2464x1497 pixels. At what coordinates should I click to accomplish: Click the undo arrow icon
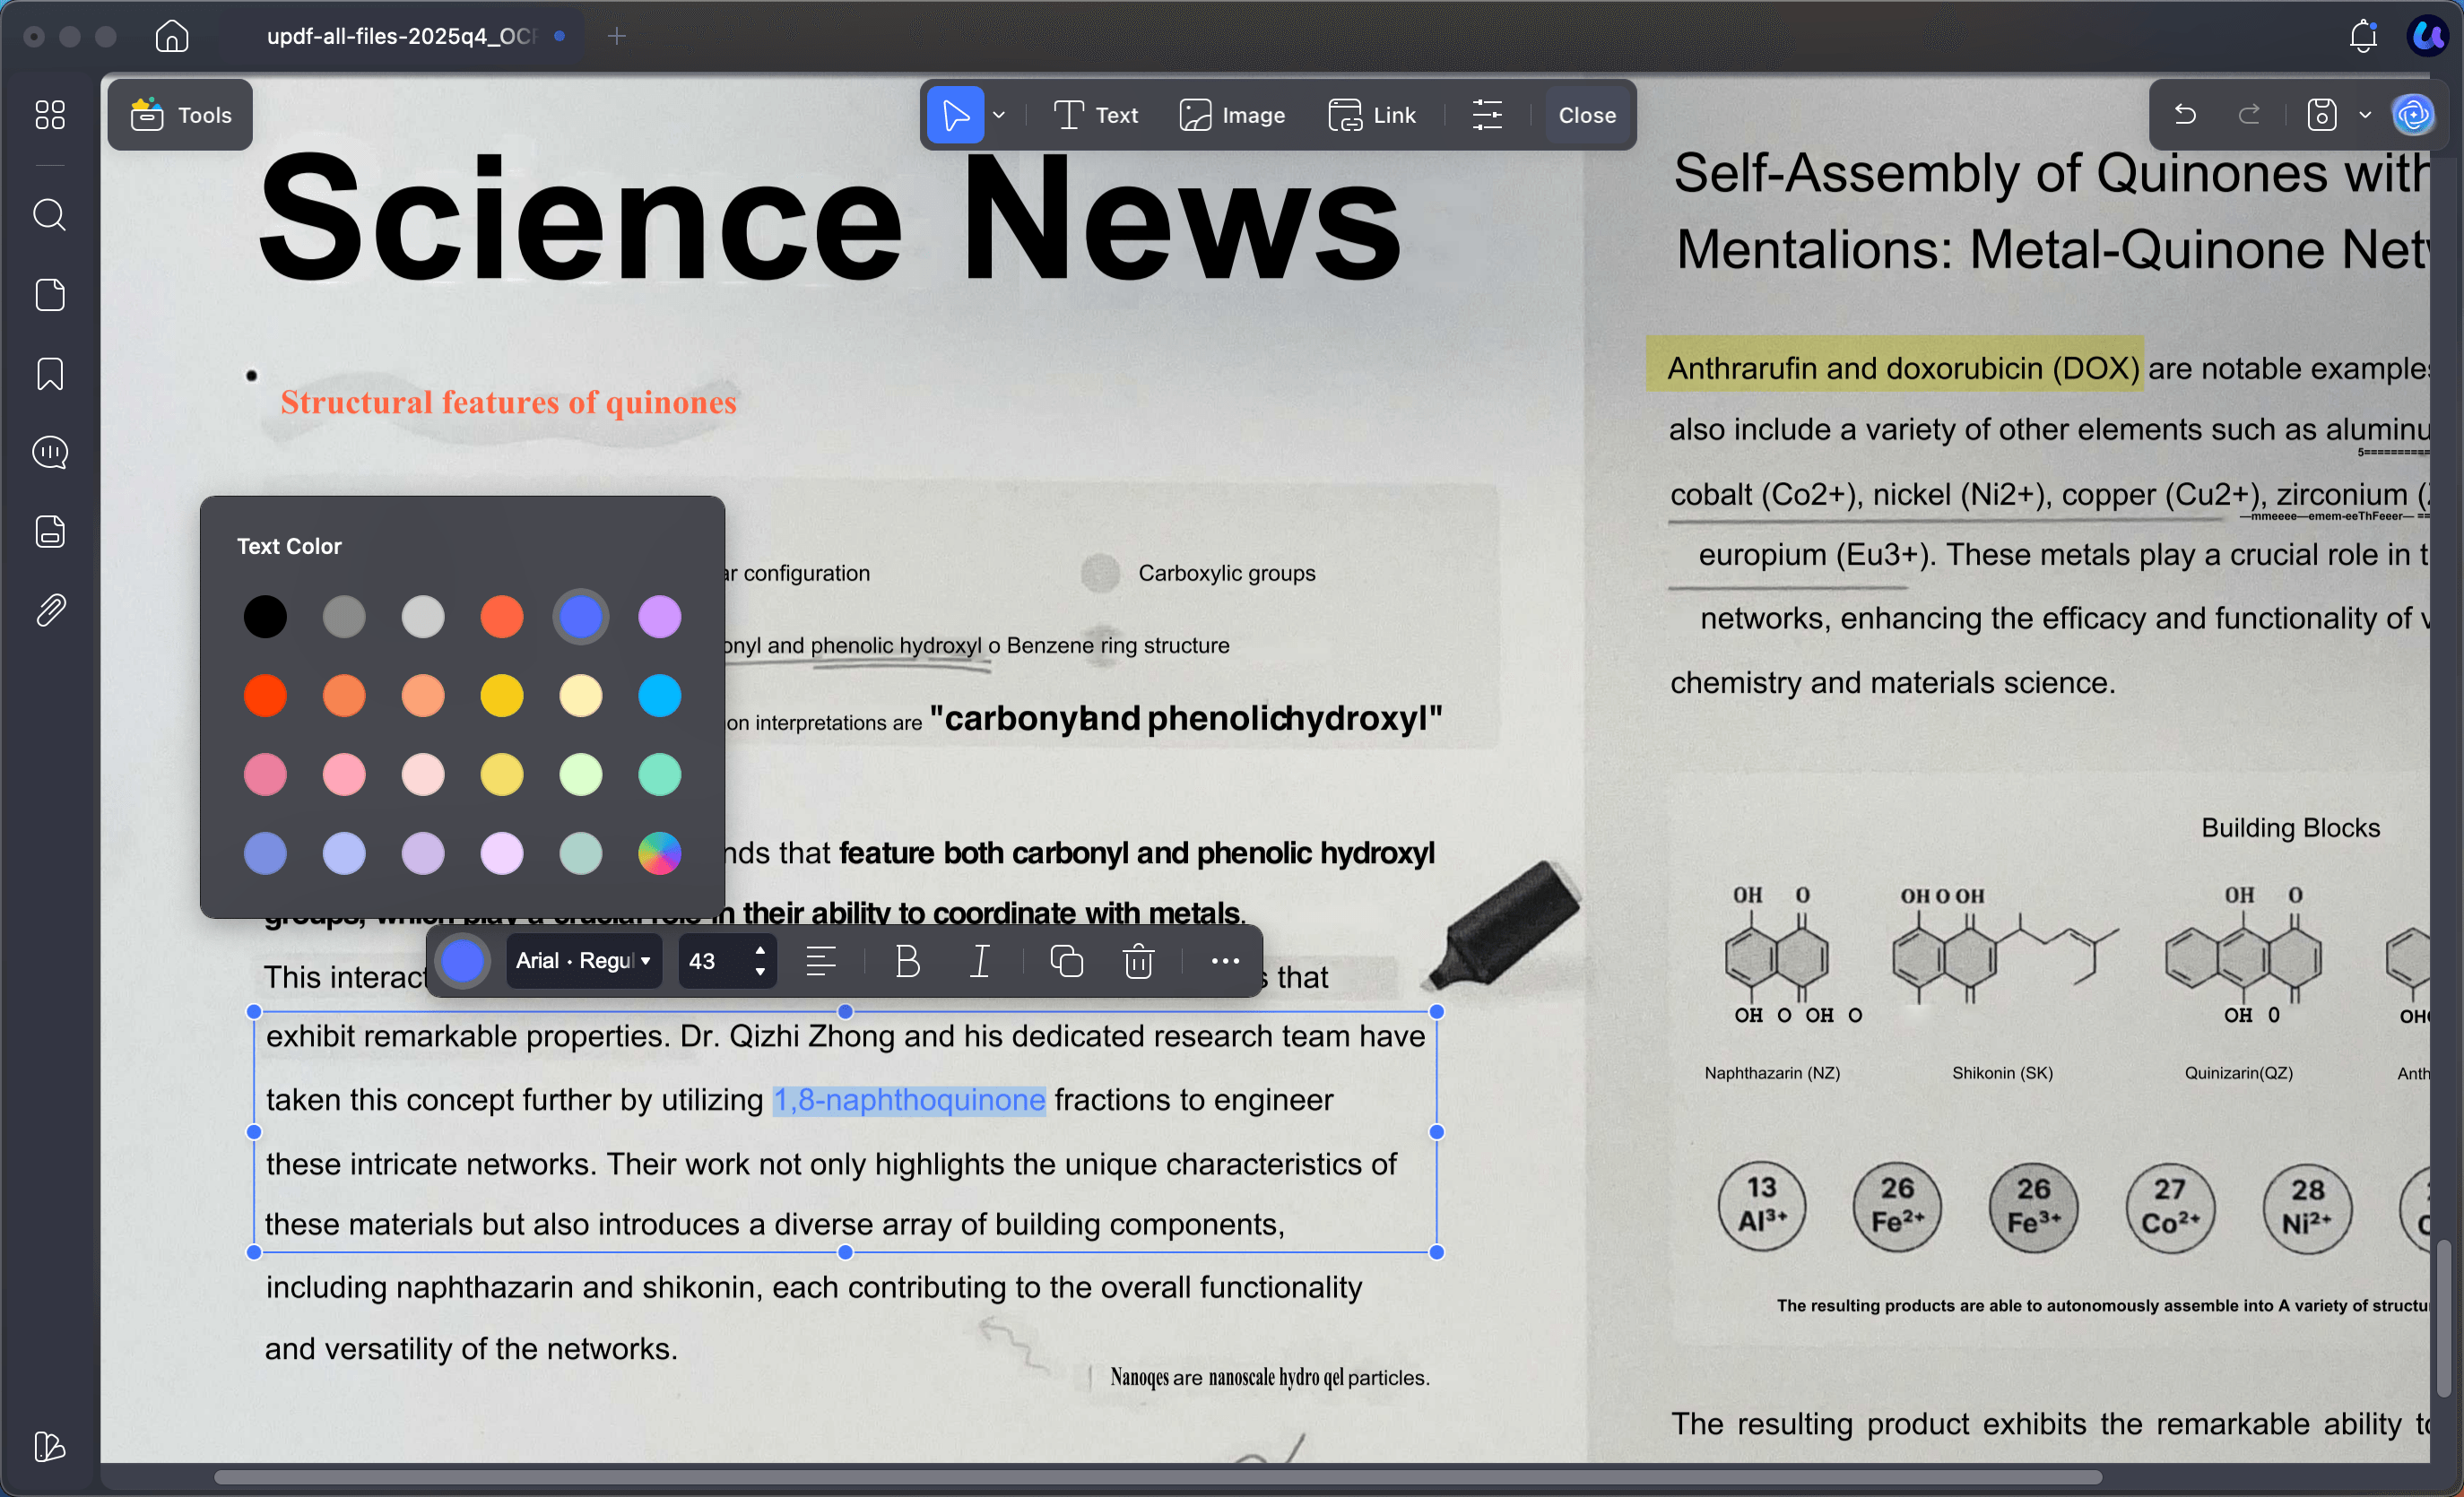click(x=2185, y=115)
